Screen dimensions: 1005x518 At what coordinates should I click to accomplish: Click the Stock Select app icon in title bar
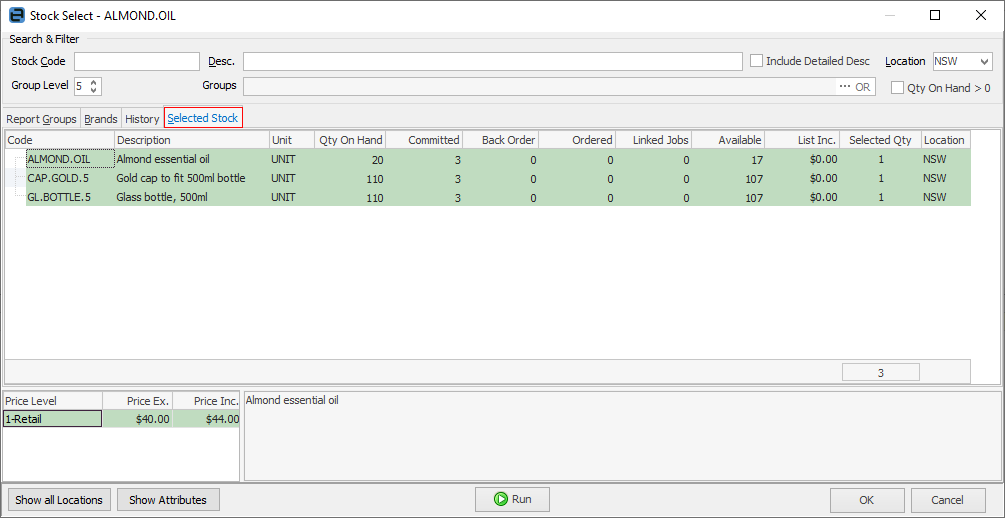tap(16, 16)
